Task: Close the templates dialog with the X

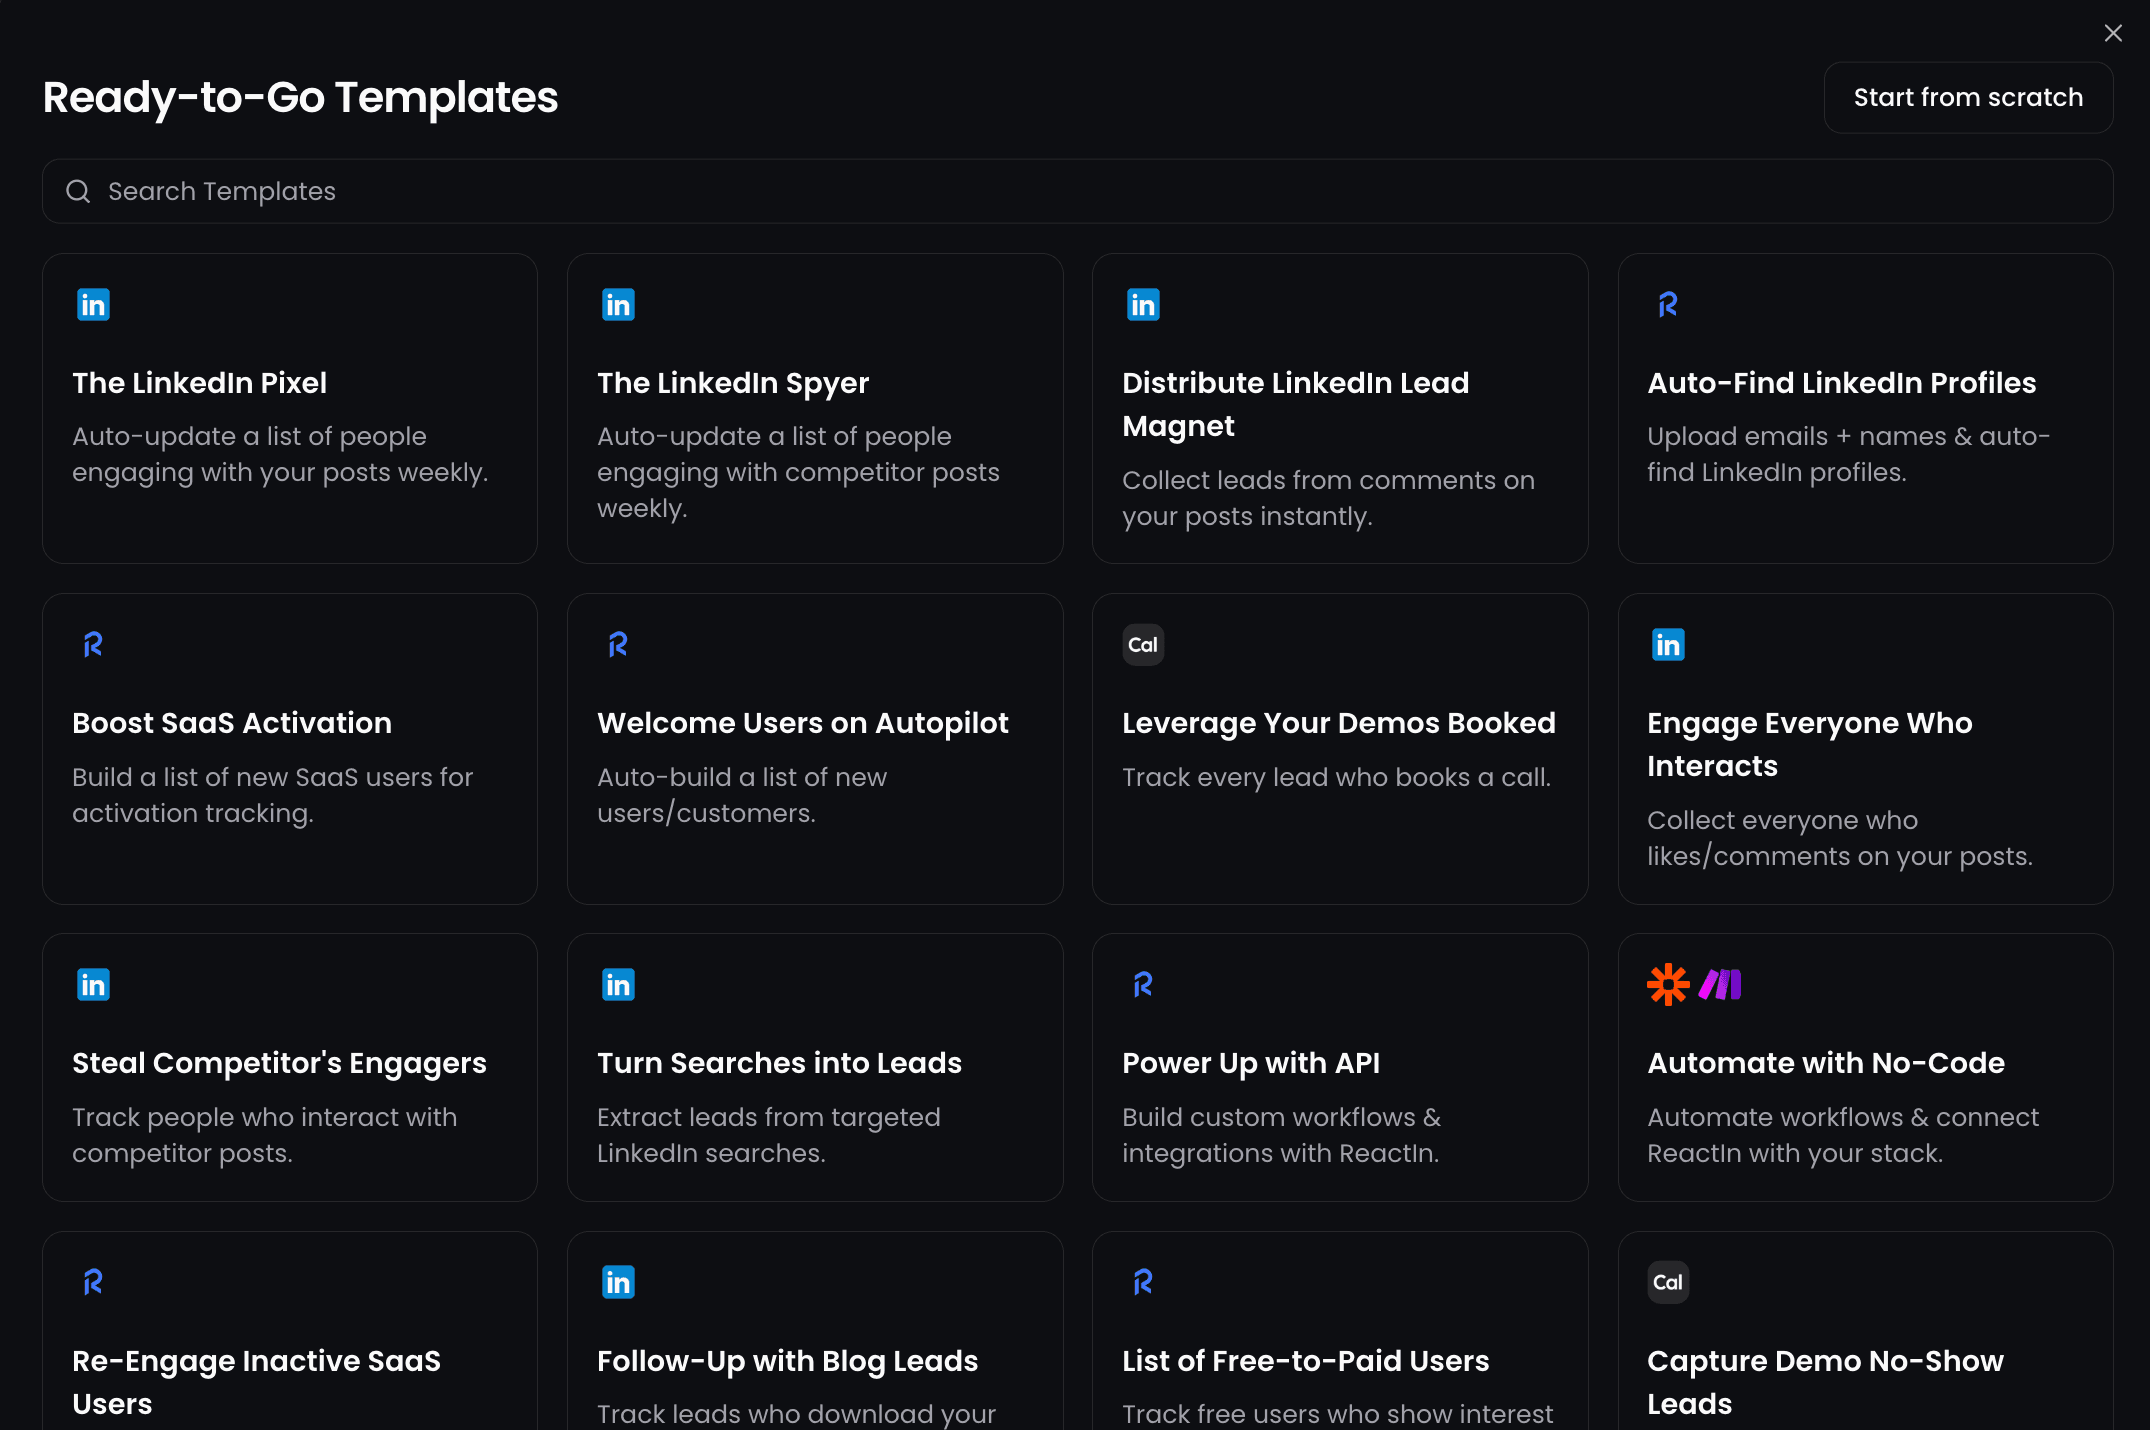Action: point(2113,33)
